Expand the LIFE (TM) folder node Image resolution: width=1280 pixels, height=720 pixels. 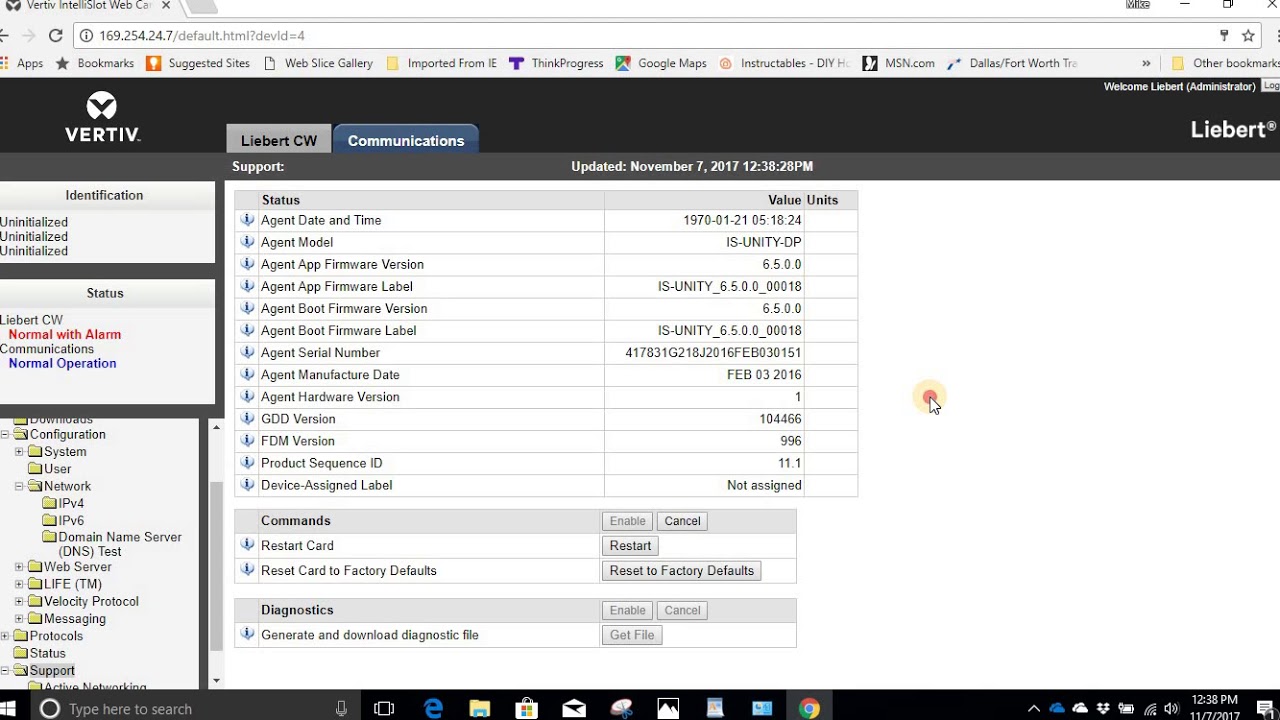tap(19, 584)
